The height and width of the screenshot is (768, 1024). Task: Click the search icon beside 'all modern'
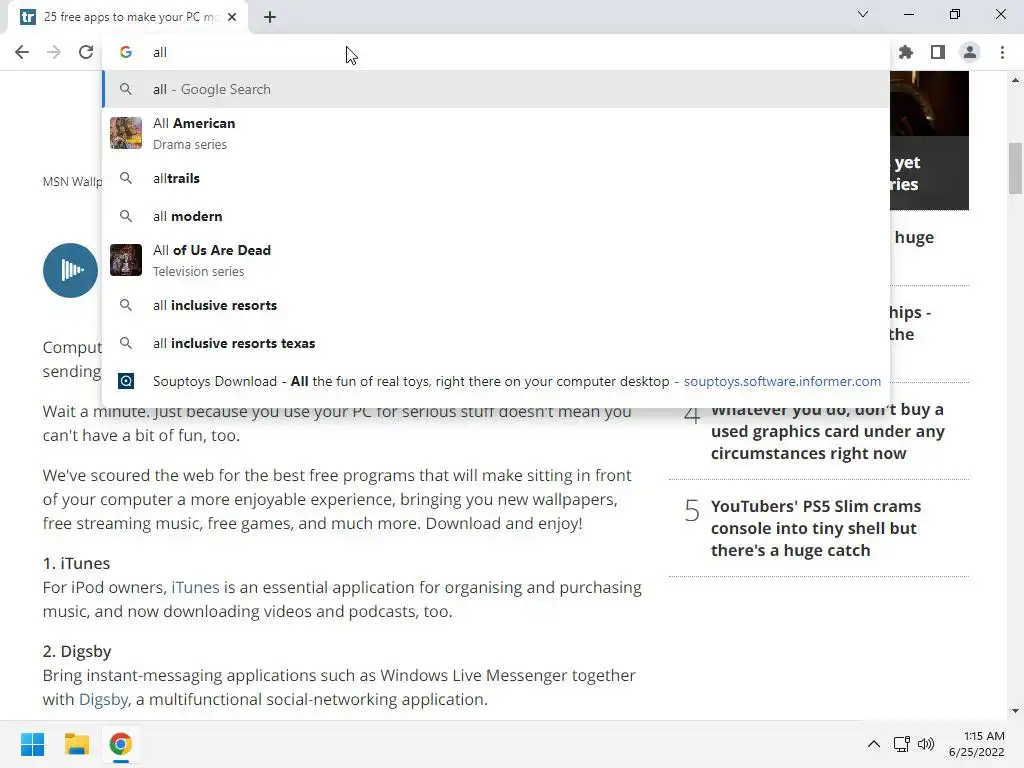pos(126,216)
